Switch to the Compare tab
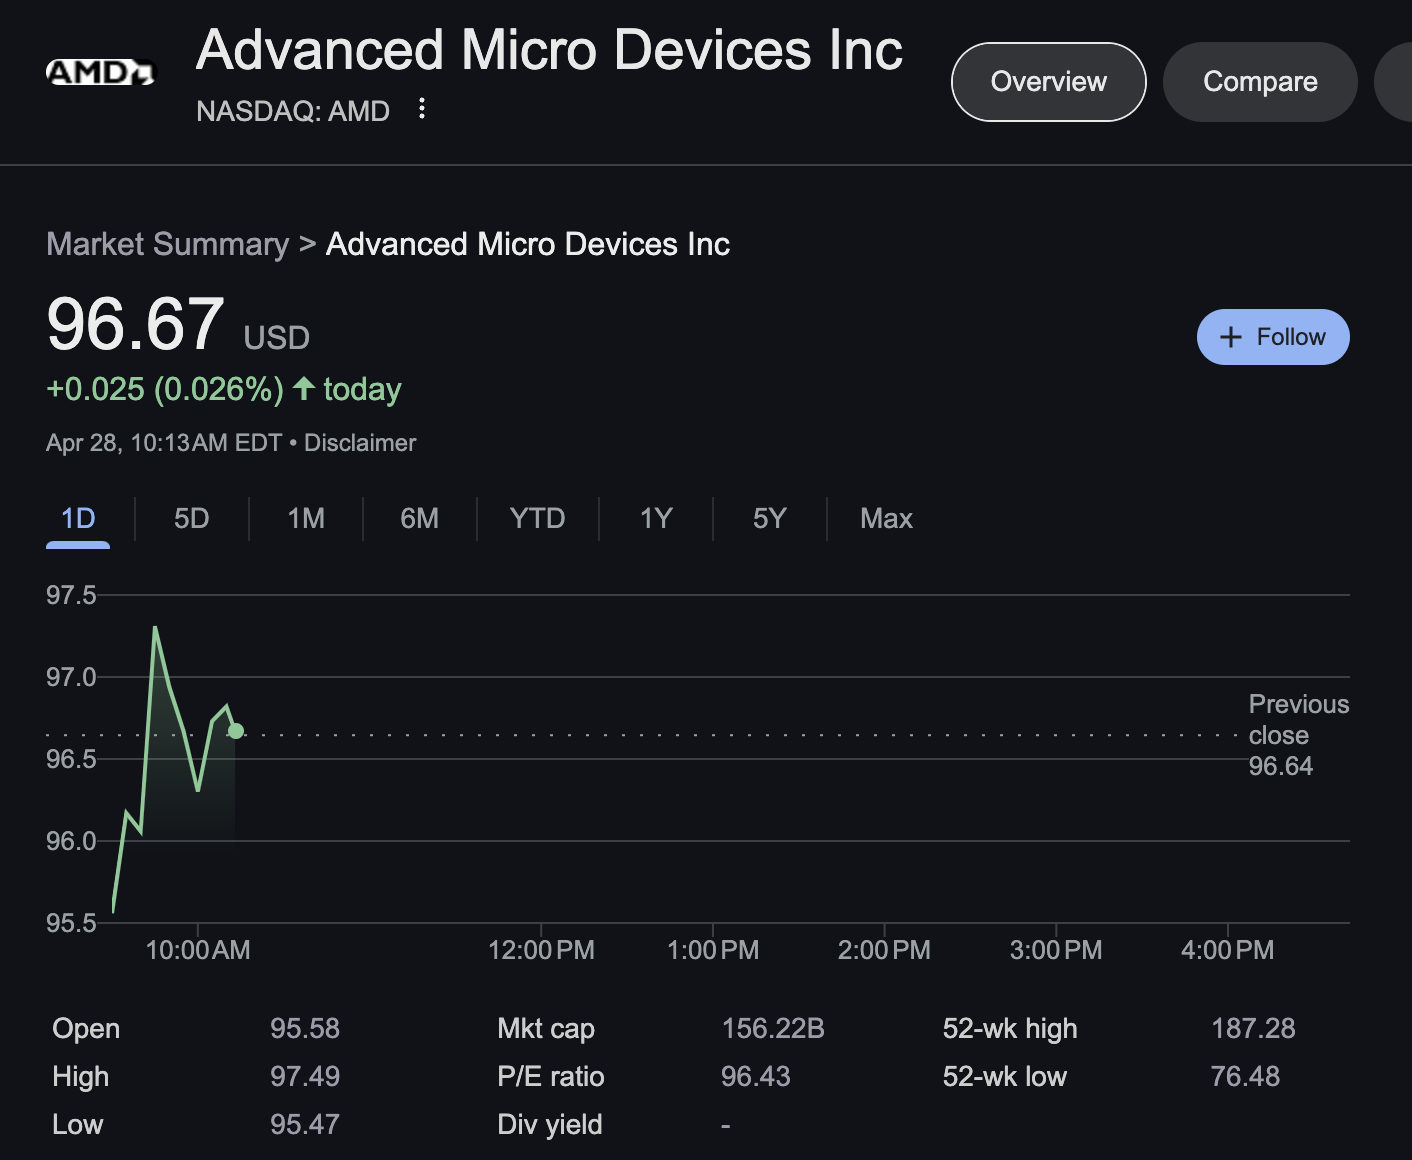Screen dimensions: 1412x1160 pos(1260,82)
